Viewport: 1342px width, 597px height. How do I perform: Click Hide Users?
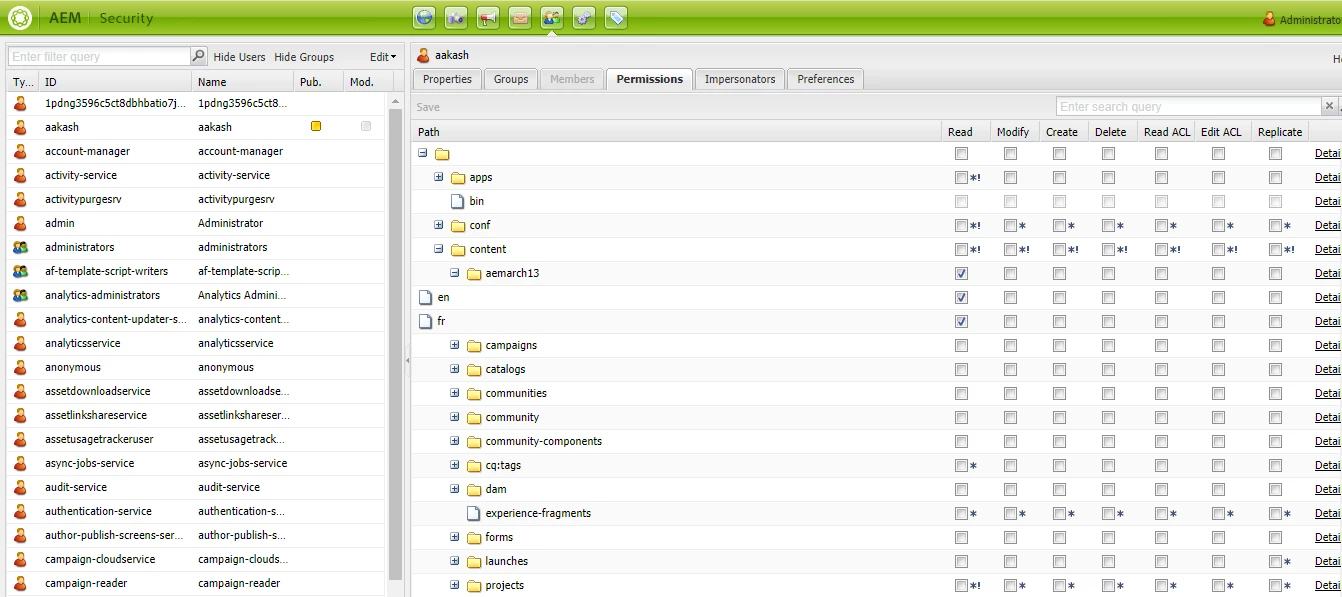(240, 57)
